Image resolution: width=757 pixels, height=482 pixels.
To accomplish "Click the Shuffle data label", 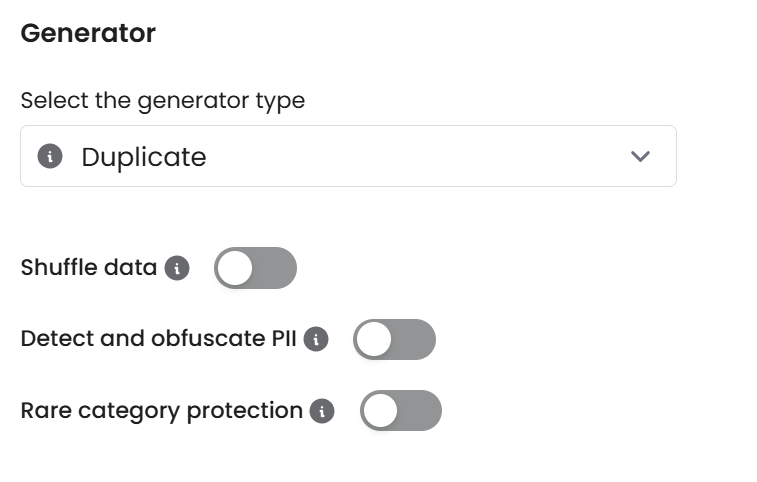I will pyautogui.click(x=89, y=268).
